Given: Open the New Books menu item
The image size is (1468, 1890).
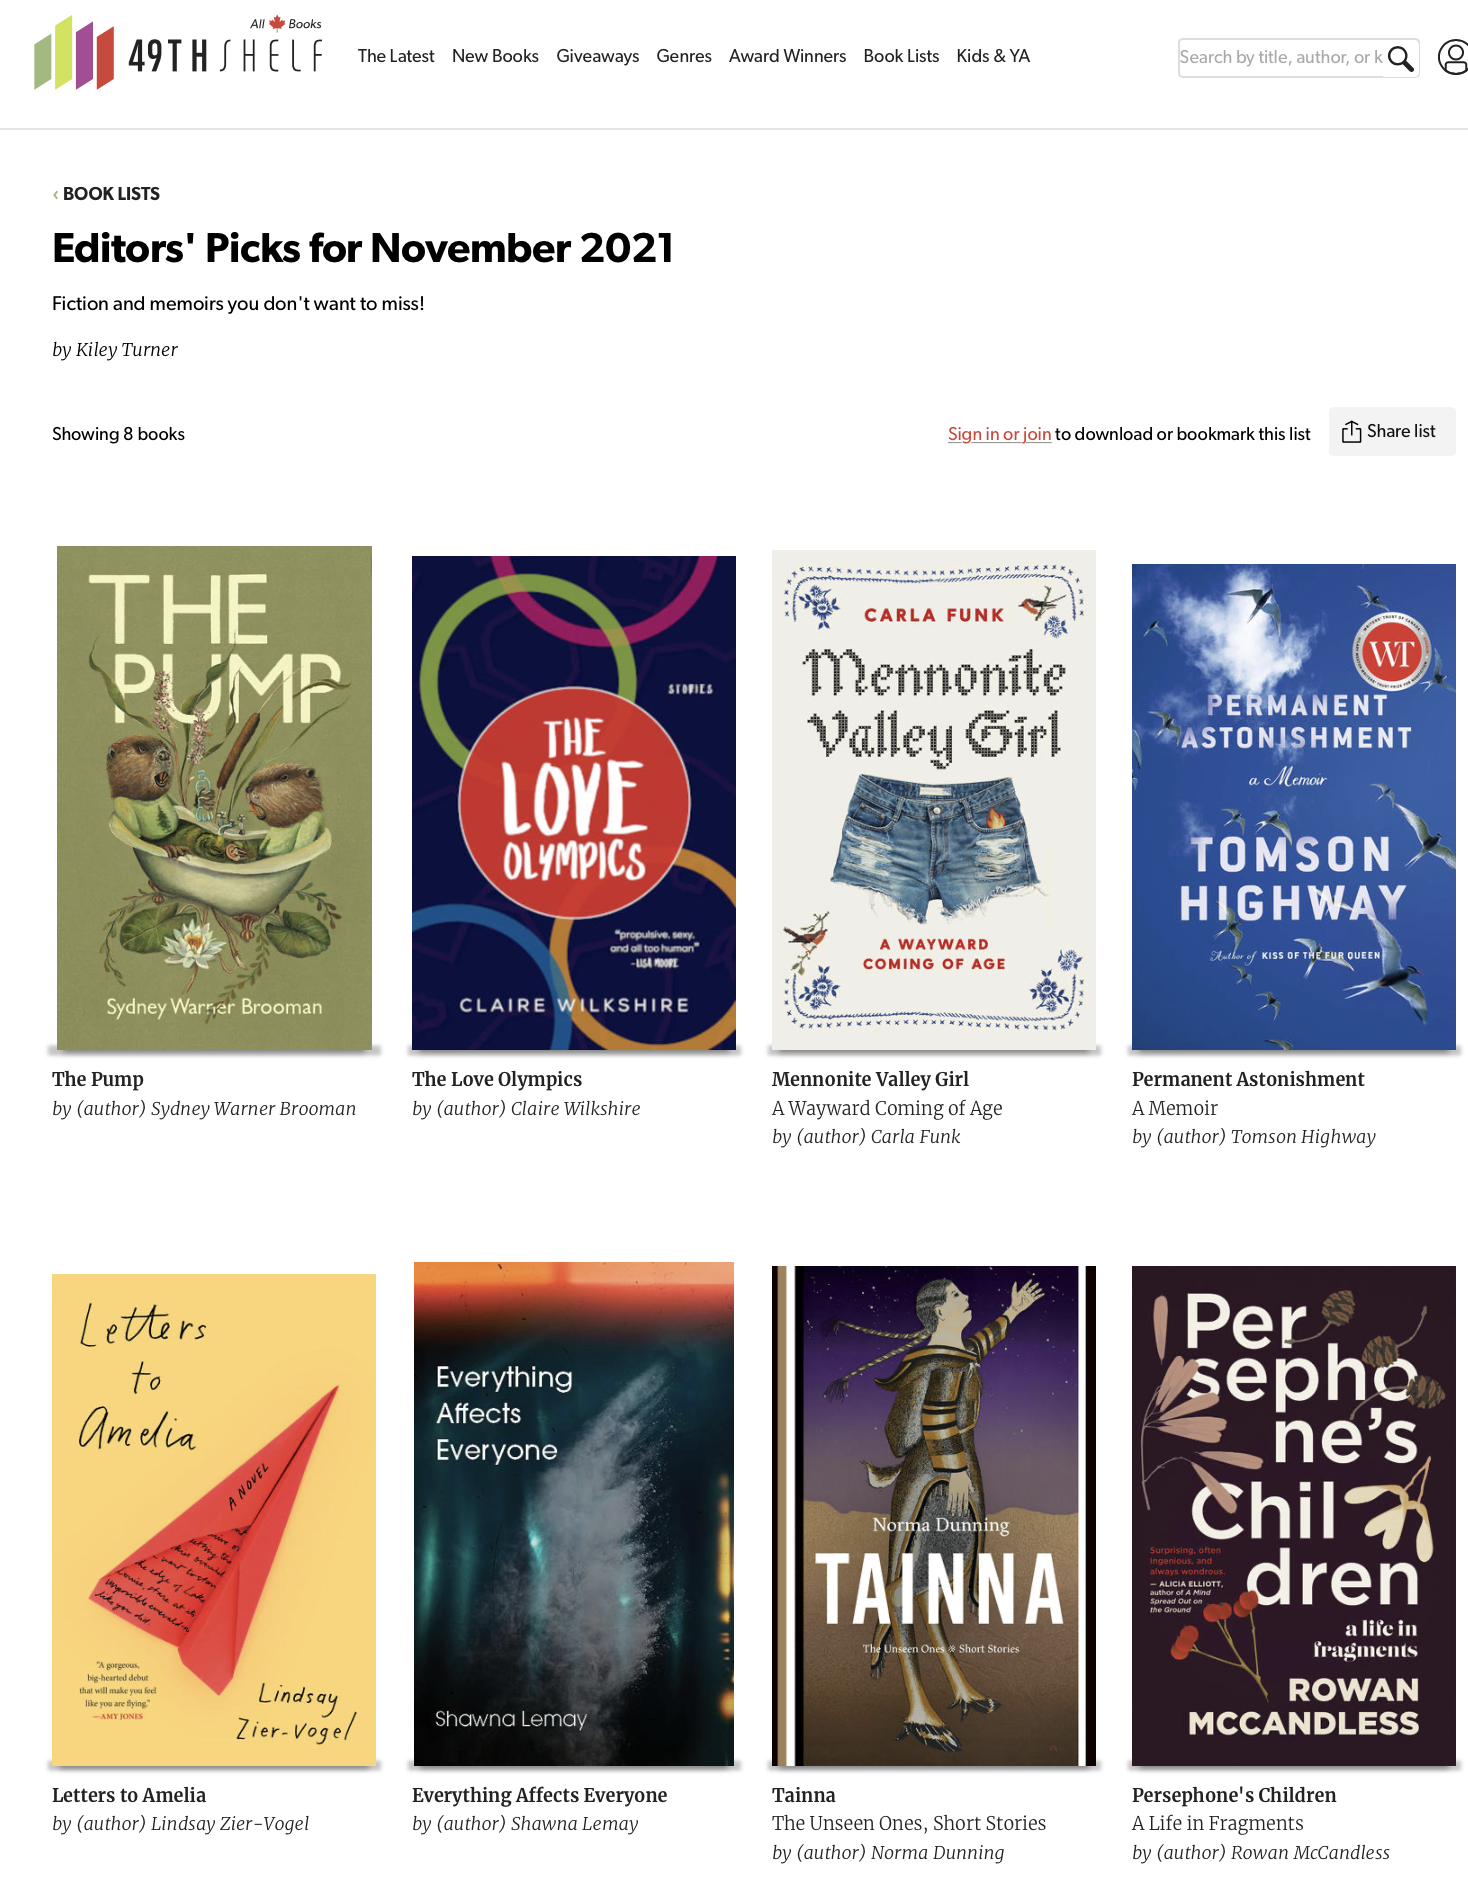Looking at the screenshot, I should 495,56.
